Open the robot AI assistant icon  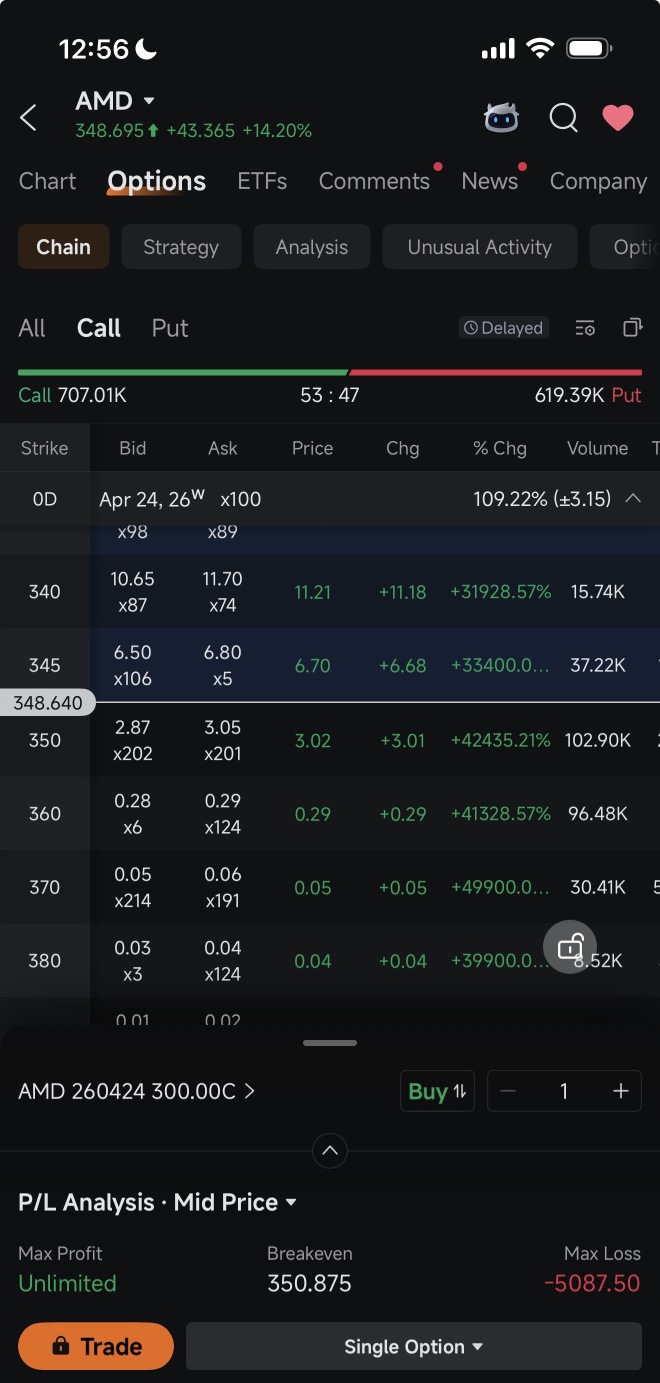502,118
